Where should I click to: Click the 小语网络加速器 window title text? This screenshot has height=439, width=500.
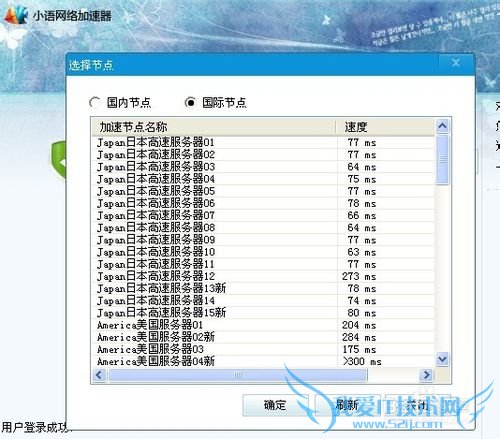pos(72,16)
